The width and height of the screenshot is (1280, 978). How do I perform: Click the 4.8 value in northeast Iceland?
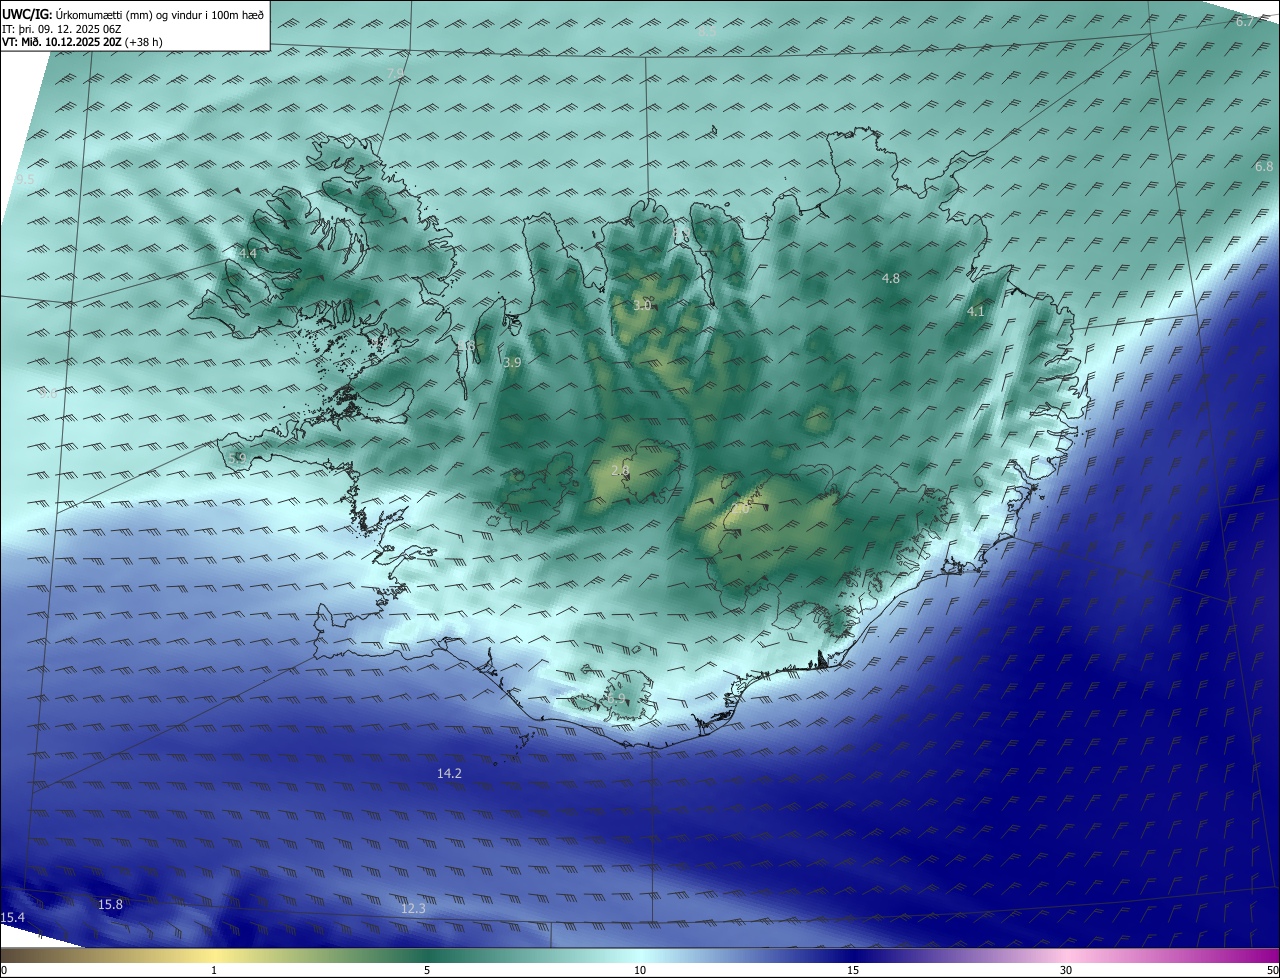[891, 279]
